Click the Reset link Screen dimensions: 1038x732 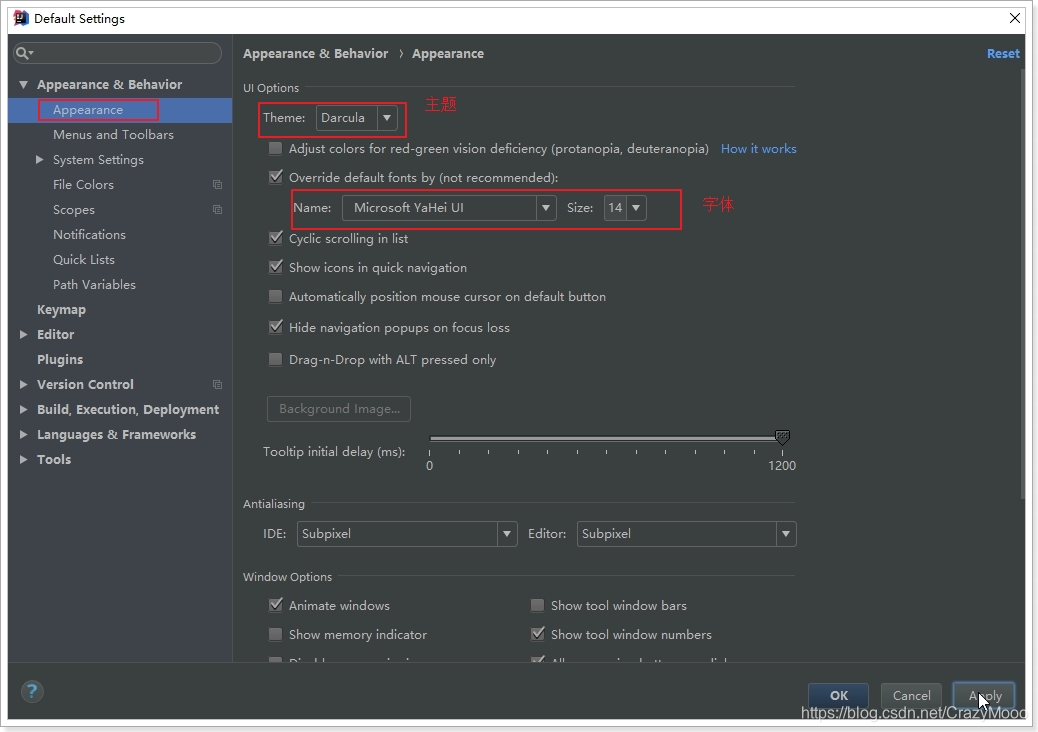1003,54
